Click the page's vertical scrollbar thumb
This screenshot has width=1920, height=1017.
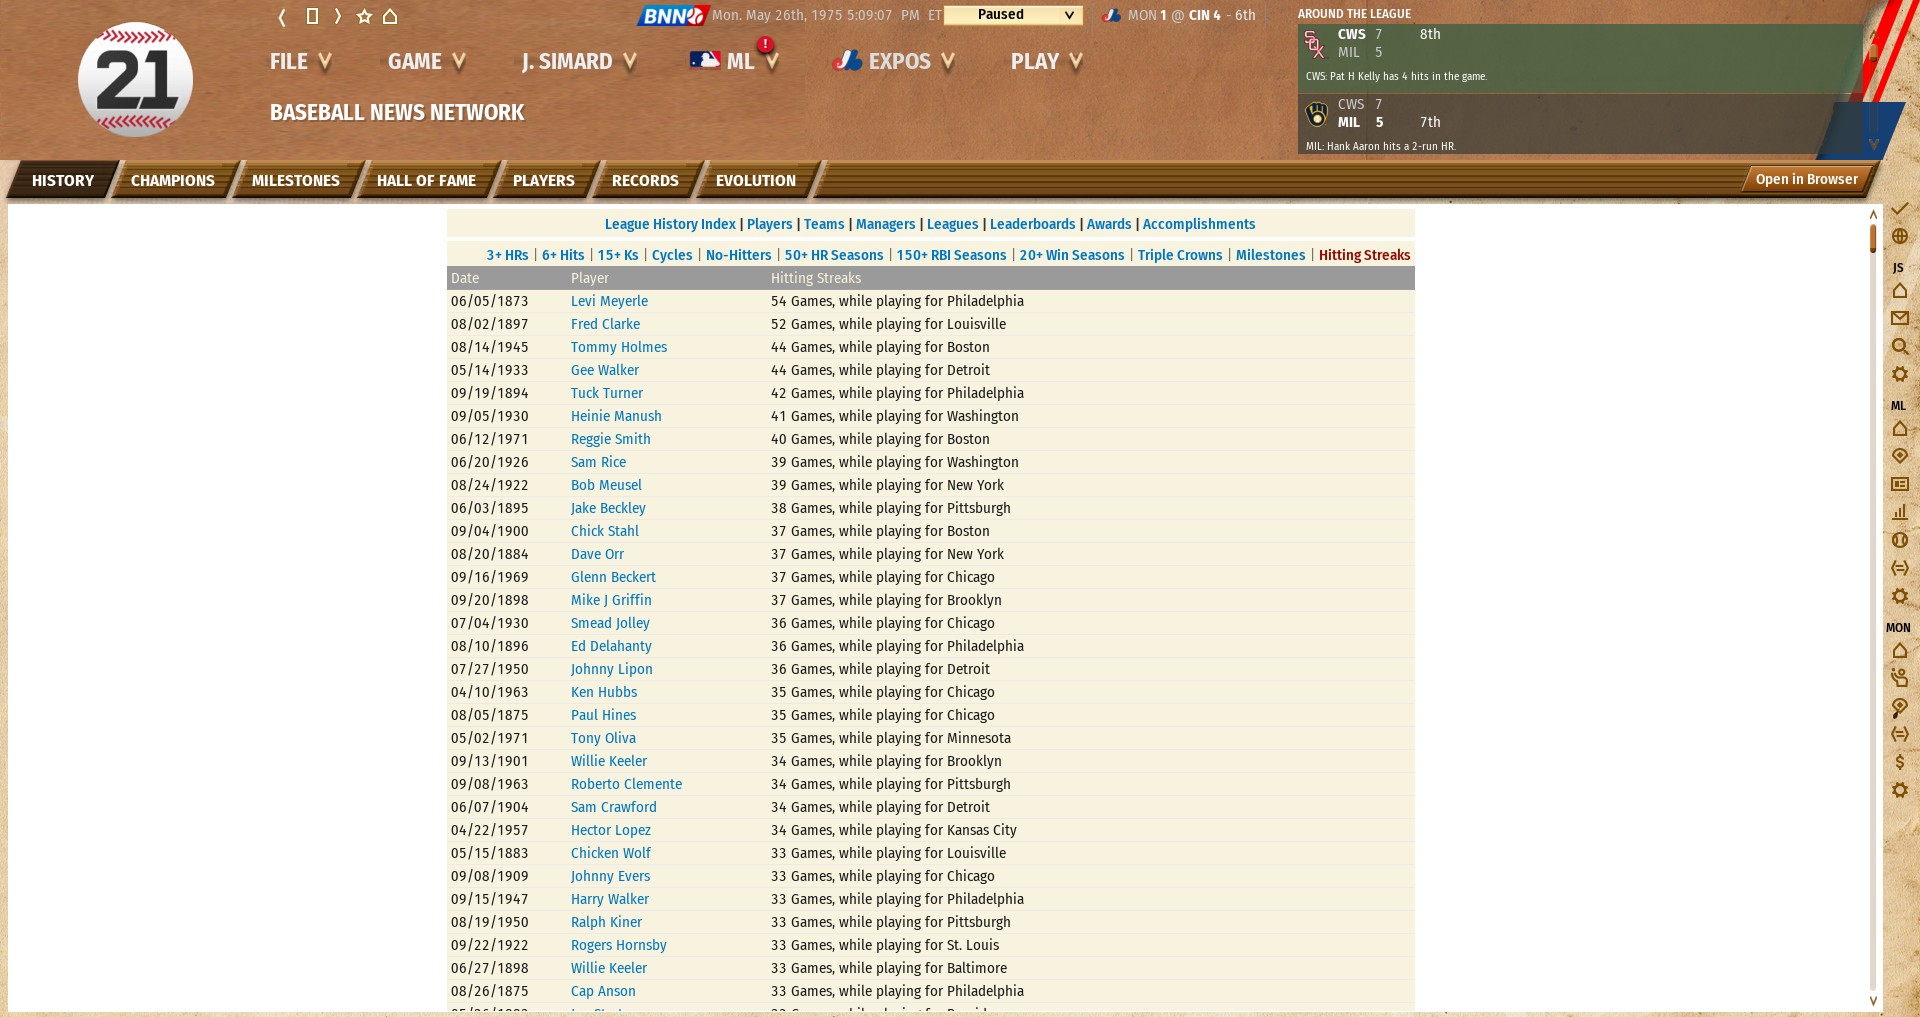point(1873,238)
